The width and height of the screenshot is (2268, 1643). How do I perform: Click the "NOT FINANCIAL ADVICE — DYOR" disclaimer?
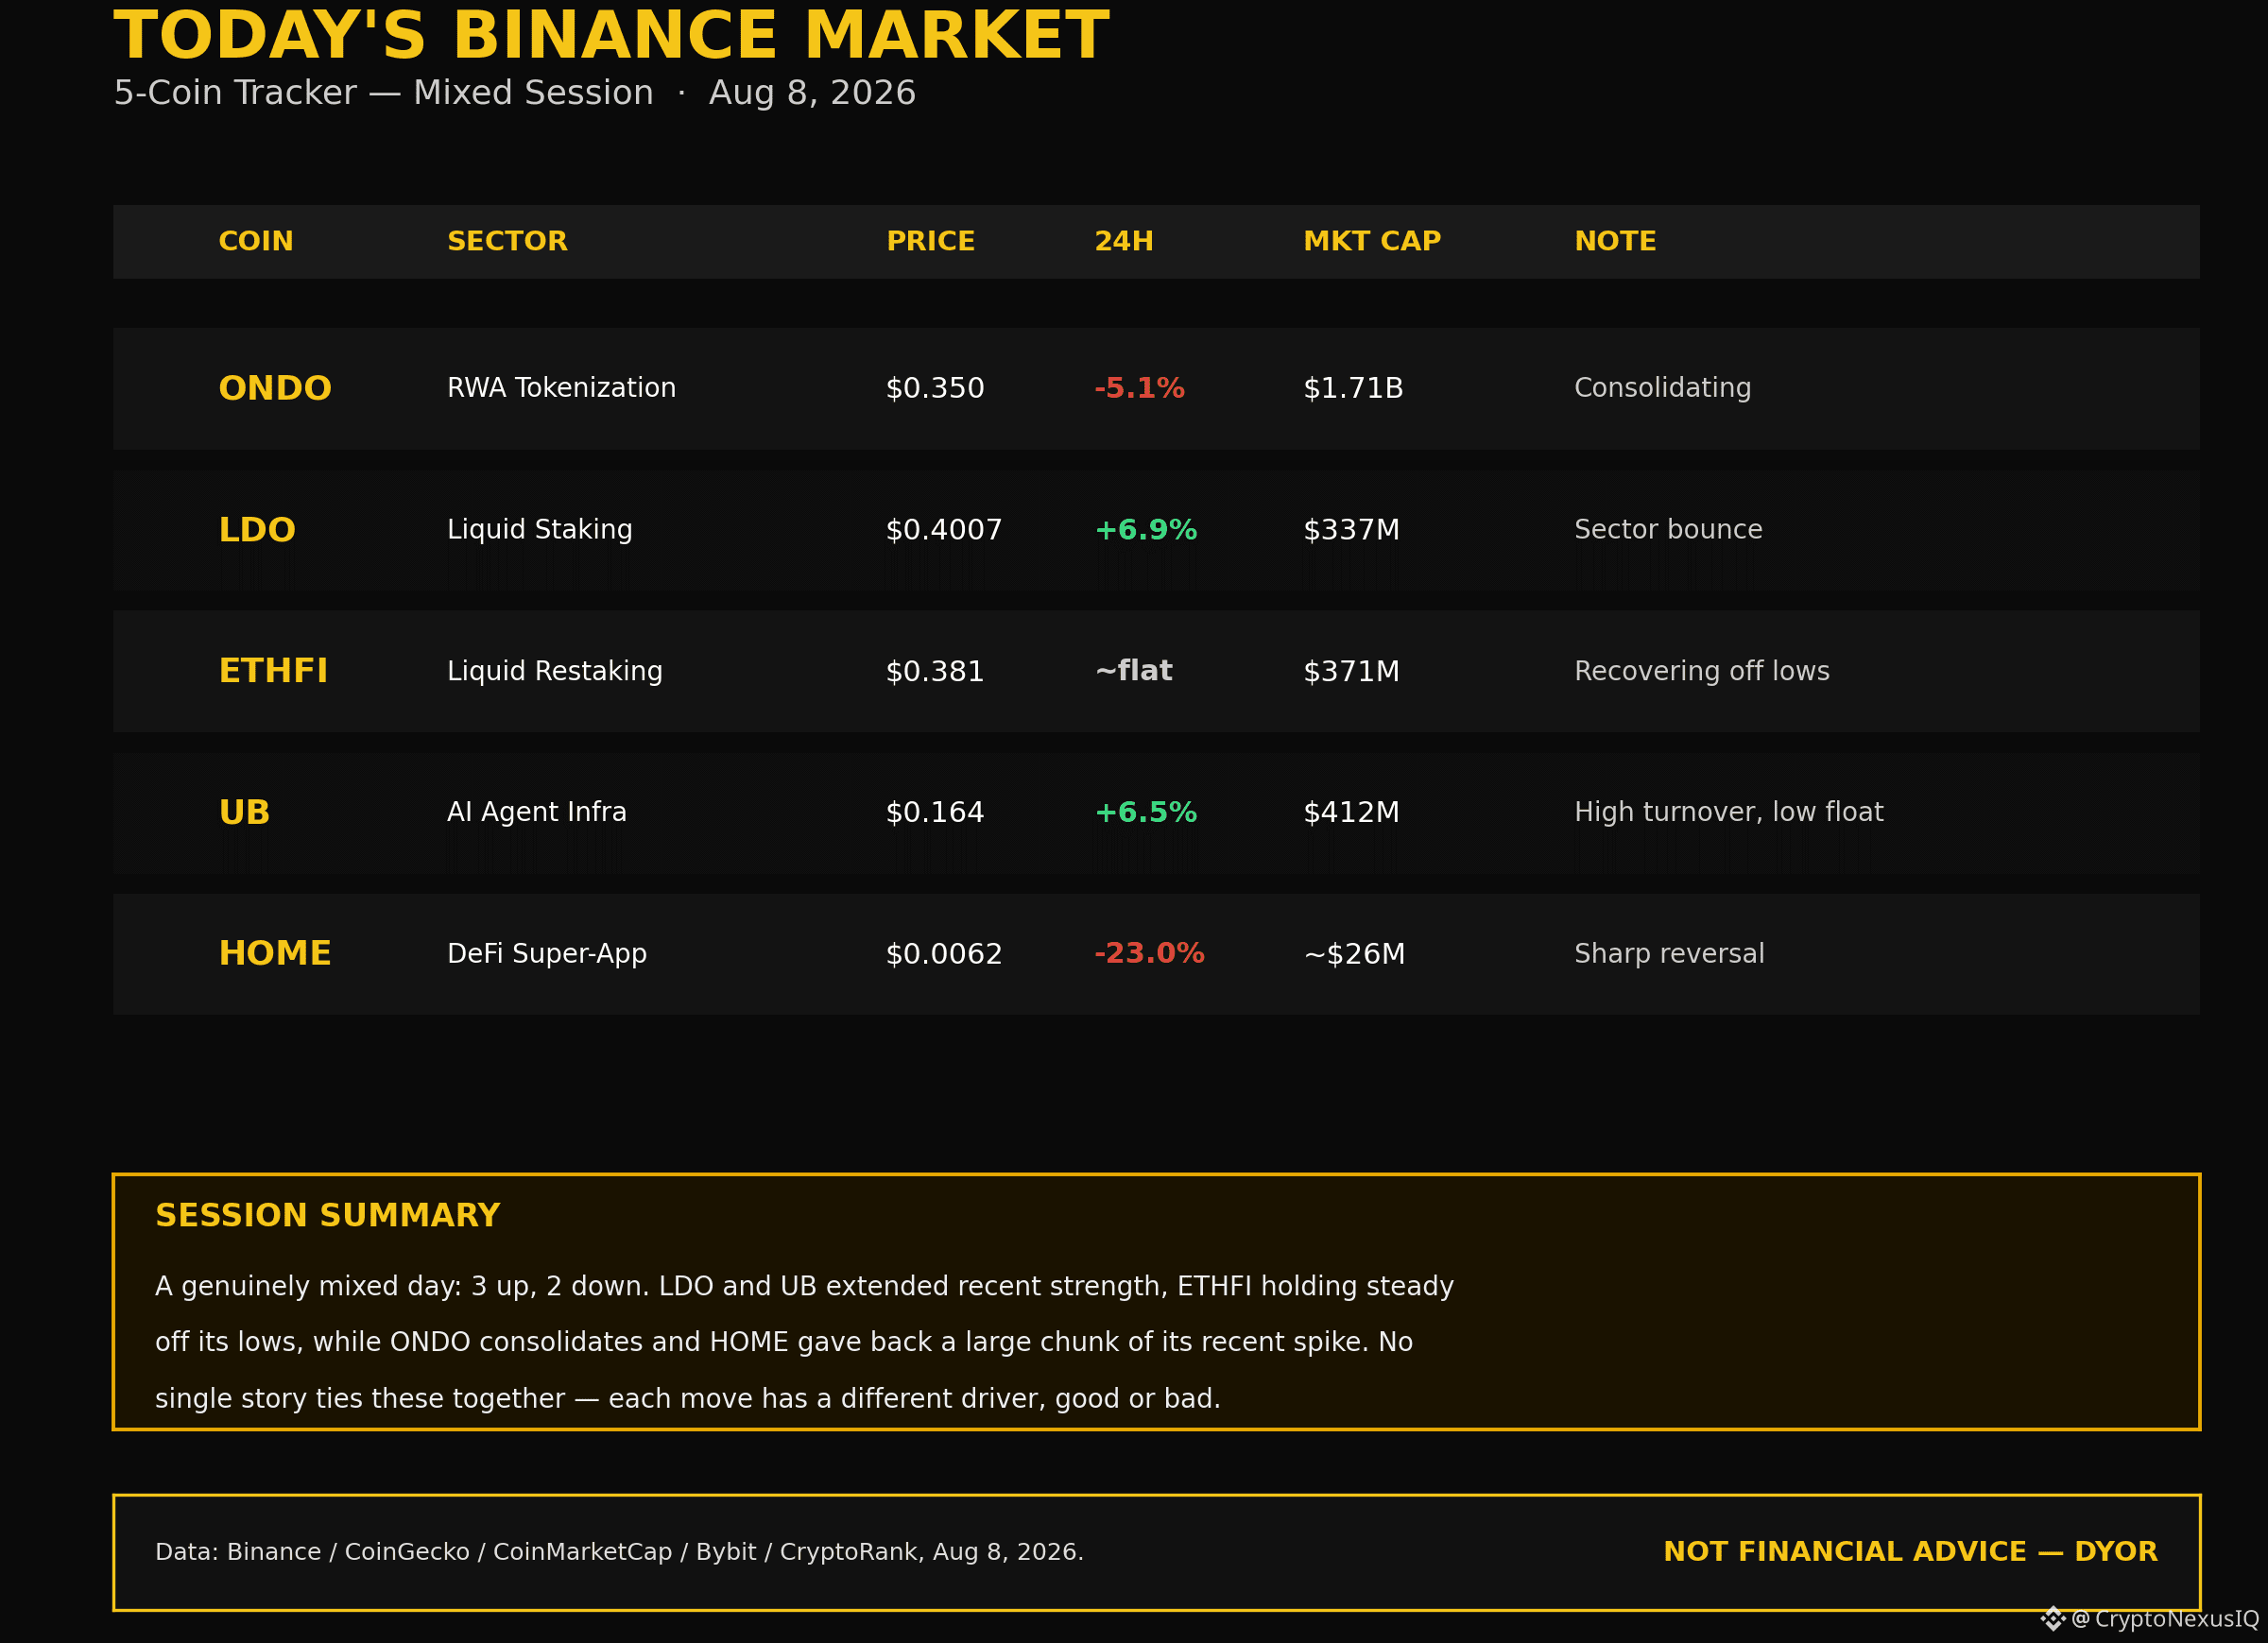coord(1910,1552)
